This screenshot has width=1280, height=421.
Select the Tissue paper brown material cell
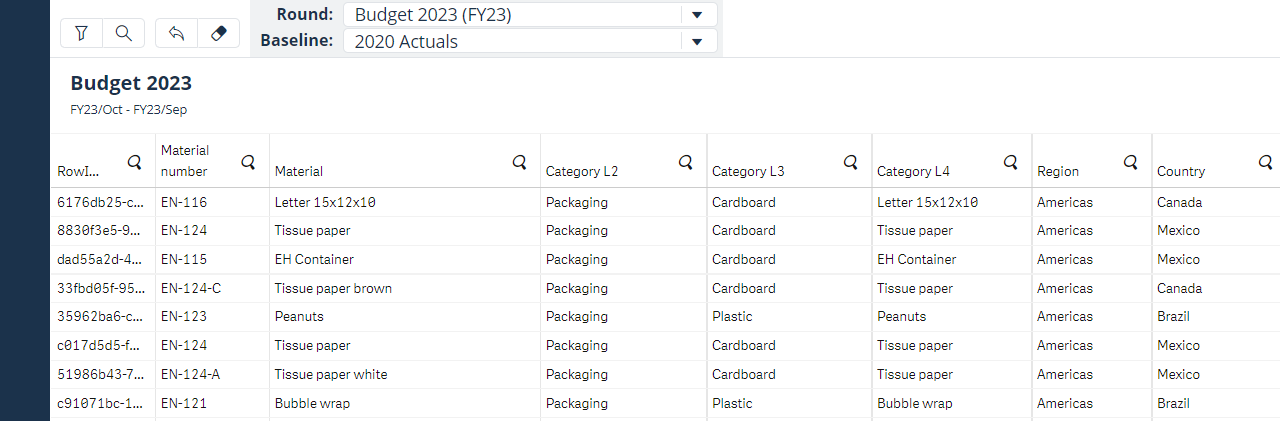click(333, 288)
